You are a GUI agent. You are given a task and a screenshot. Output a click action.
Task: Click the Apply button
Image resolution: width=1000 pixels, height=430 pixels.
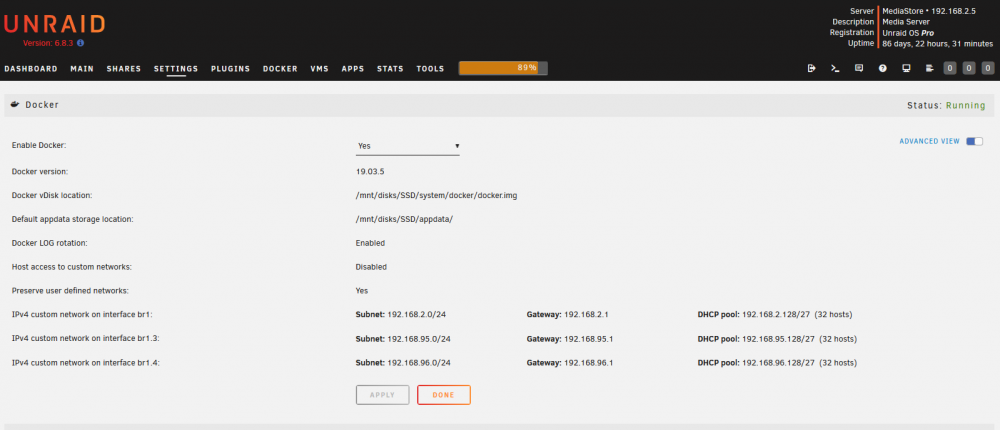383,395
